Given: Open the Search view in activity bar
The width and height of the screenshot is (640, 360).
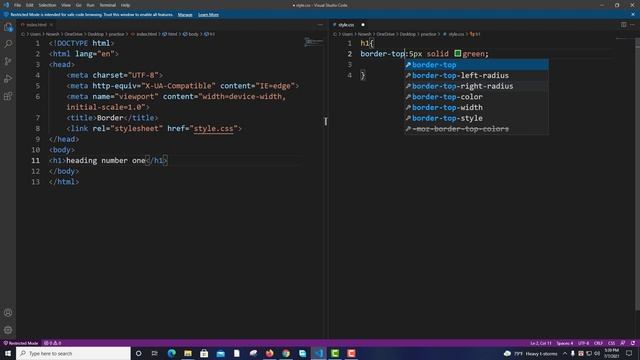Looking at the screenshot, I should [8, 44].
